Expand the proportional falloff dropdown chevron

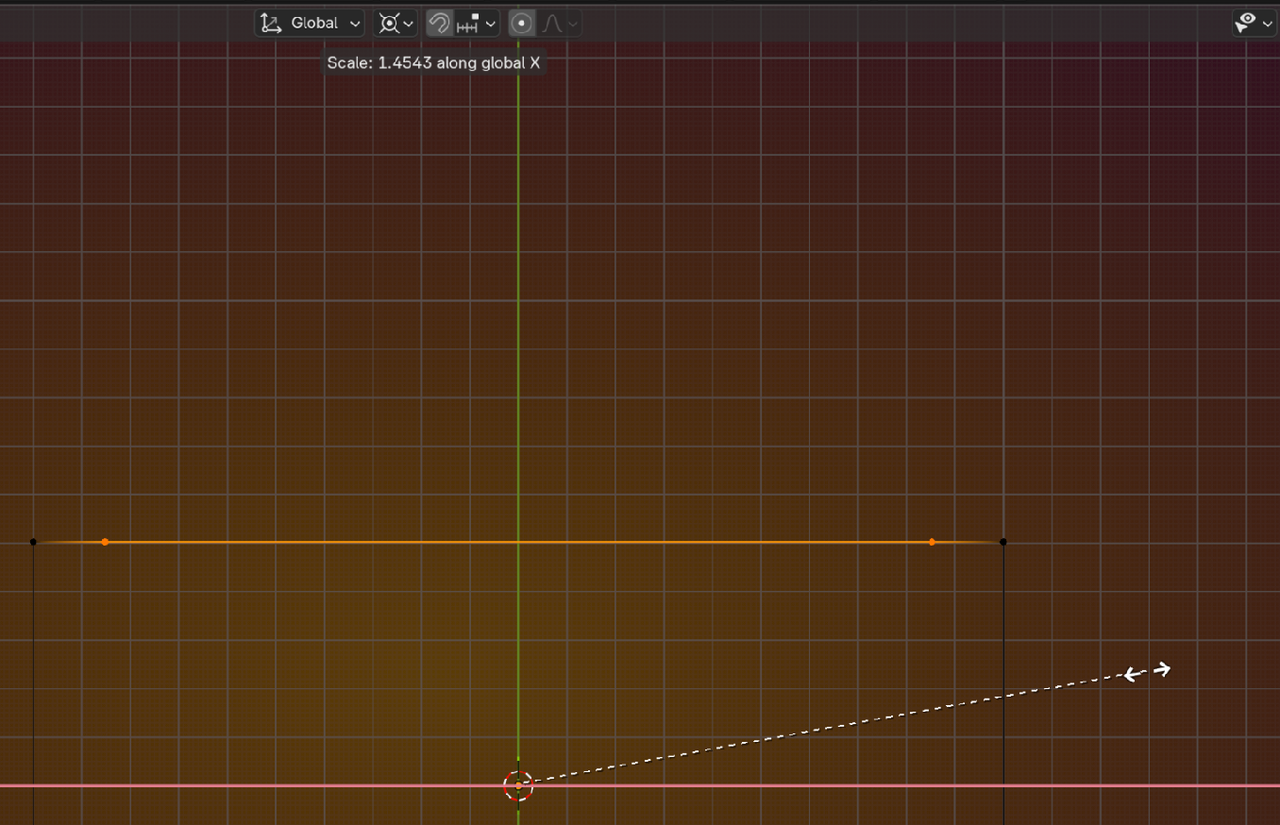point(572,23)
